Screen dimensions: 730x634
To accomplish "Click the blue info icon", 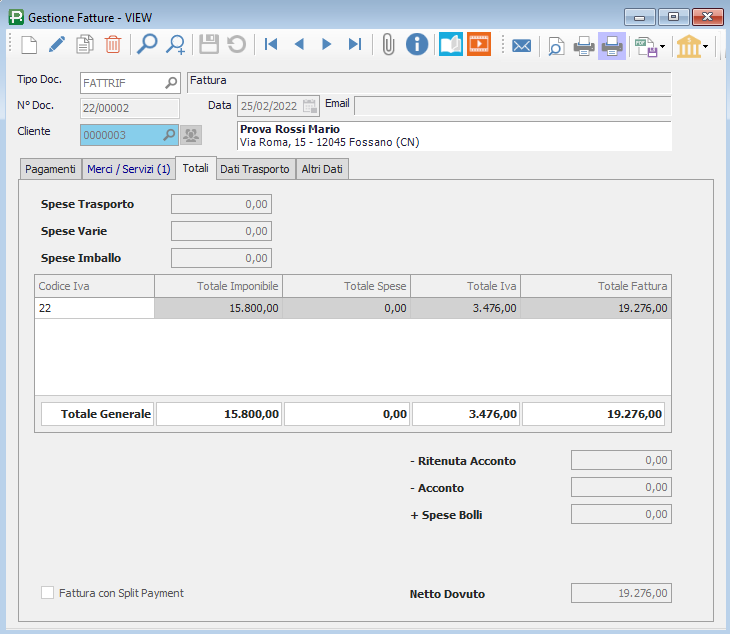I will click(416, 45).
